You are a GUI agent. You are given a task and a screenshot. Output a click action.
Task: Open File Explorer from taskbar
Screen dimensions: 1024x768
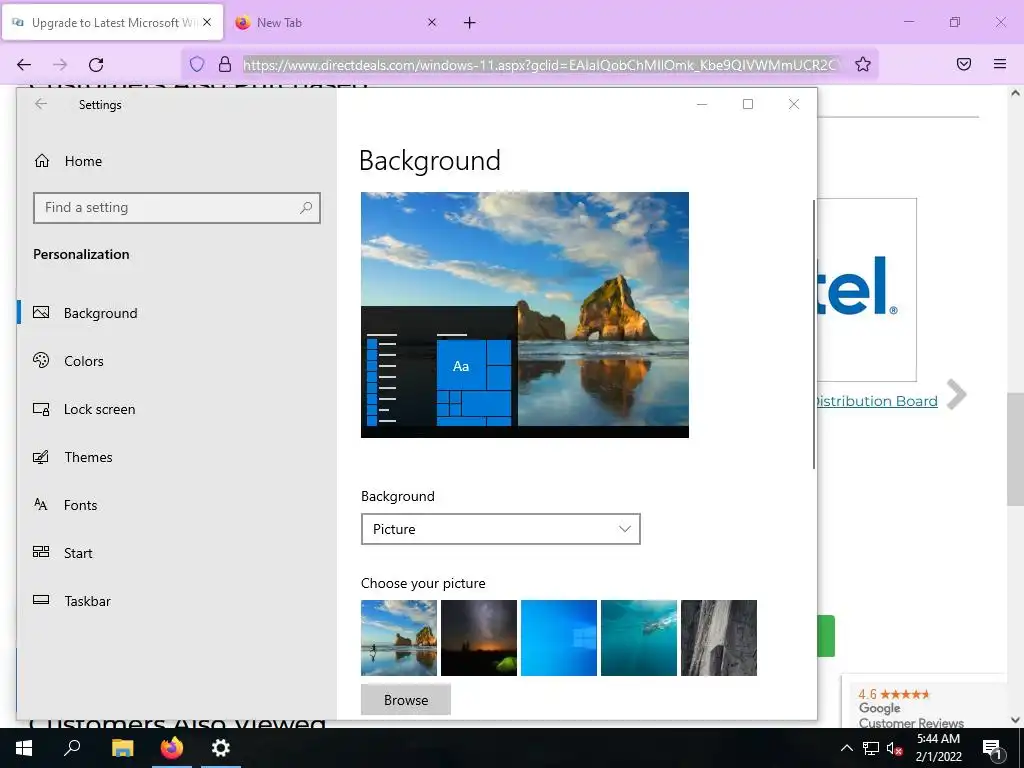point(122,748)
